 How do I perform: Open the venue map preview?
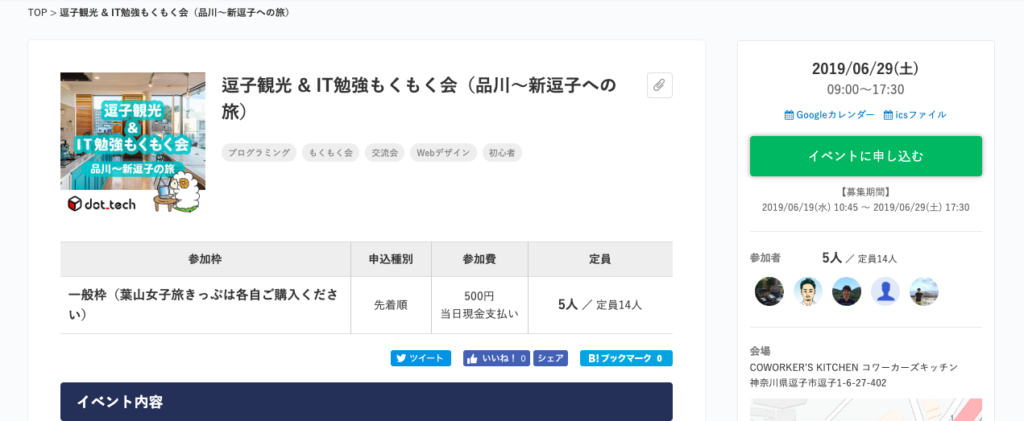(x=866, y=410)
